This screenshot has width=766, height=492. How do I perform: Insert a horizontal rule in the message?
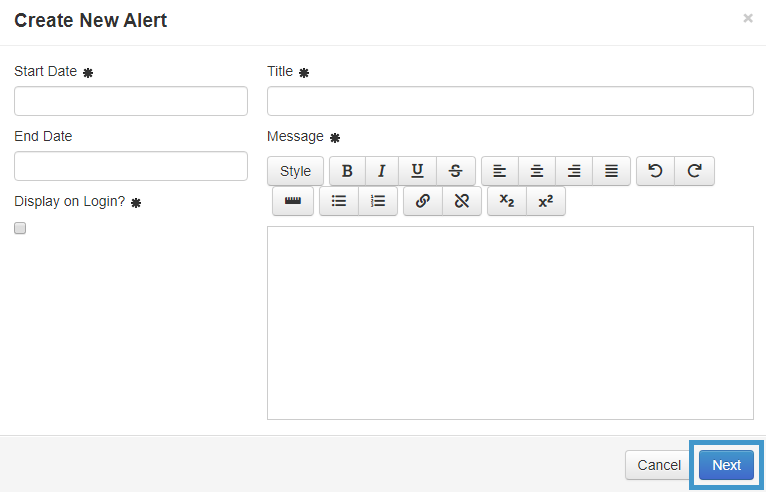293,201
